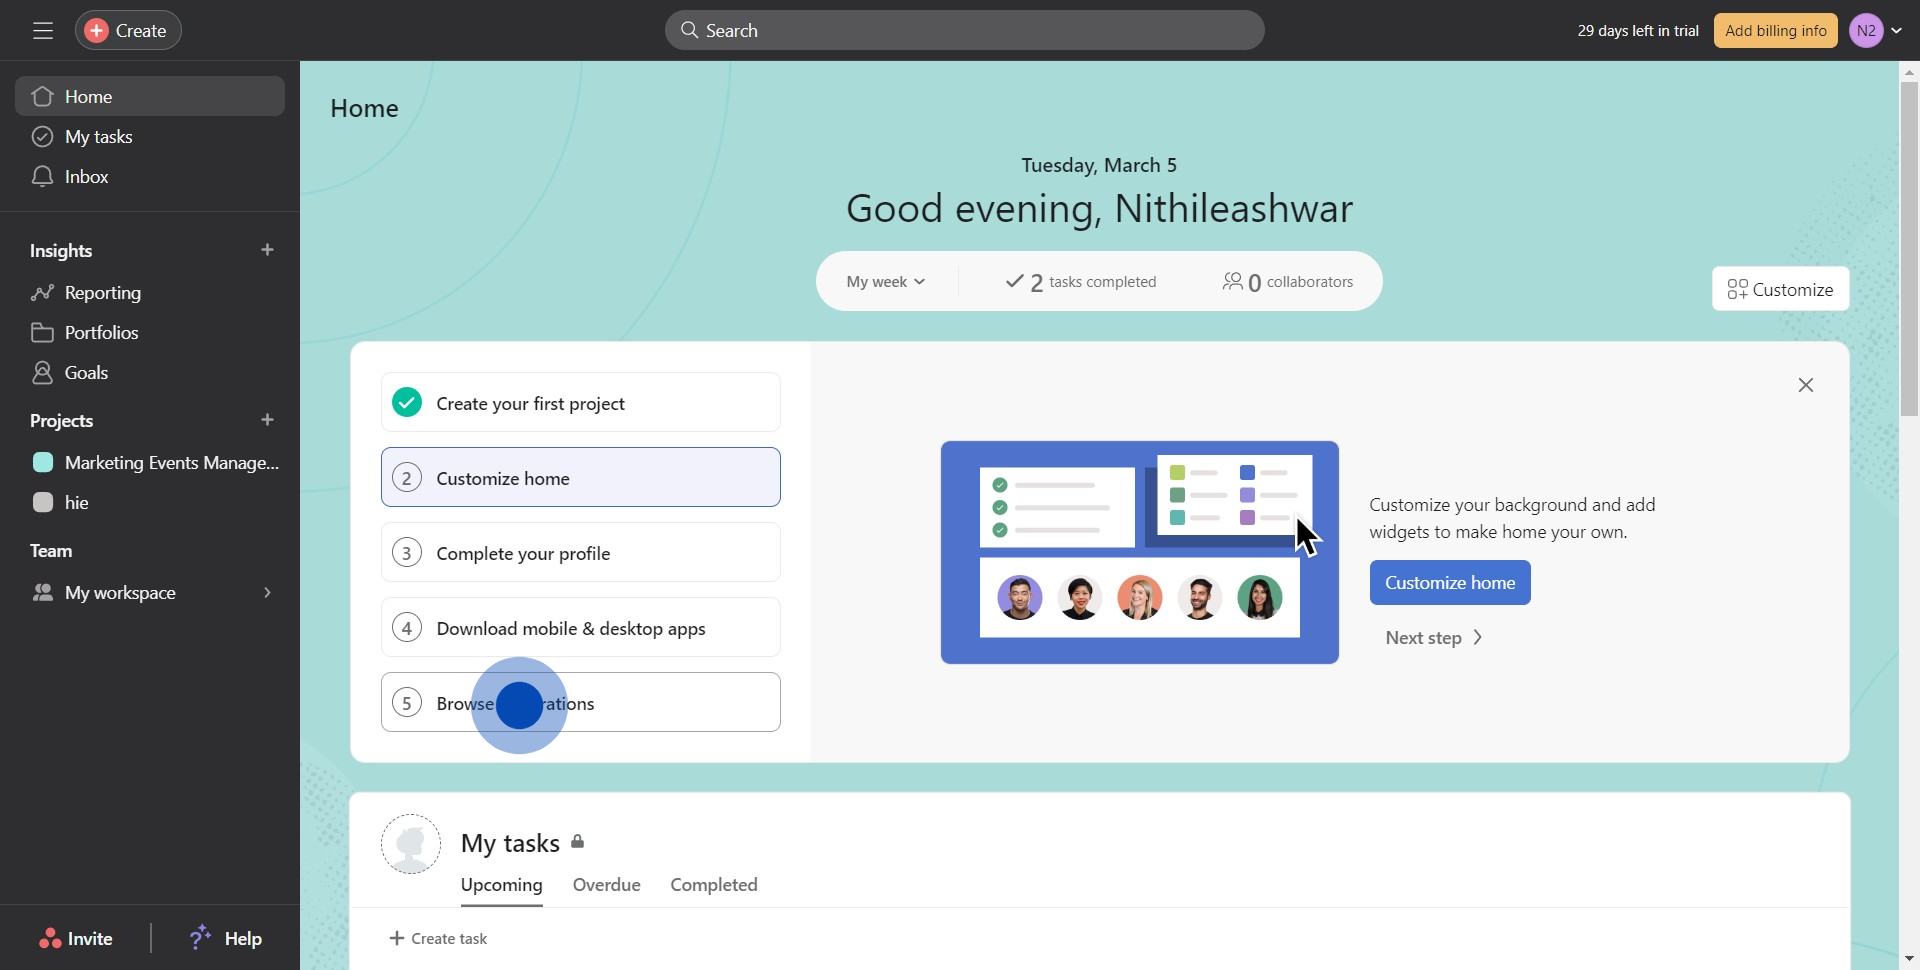Click the Inbox bell icon
The width and height of the screenshot is (1920, 970).
pyautogui.click(x=42, y=177)
